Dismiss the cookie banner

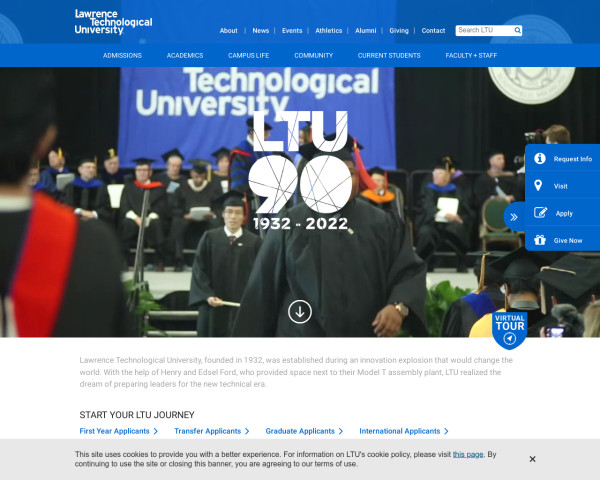coord(532,459)
